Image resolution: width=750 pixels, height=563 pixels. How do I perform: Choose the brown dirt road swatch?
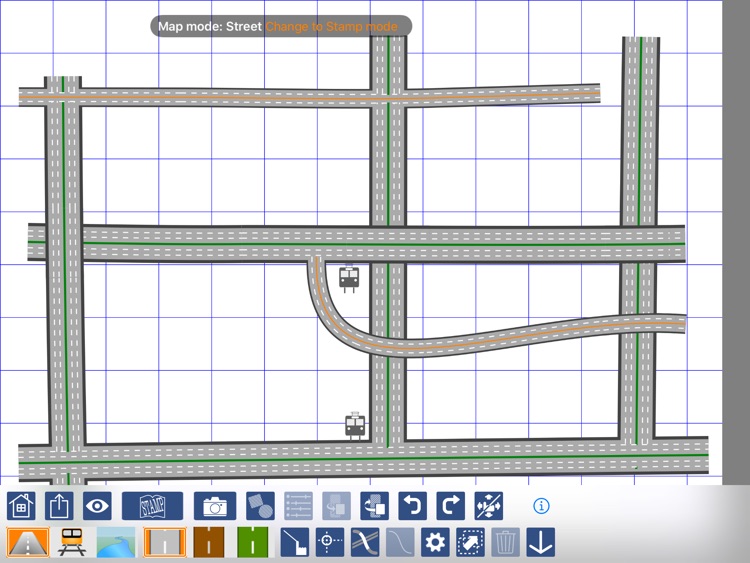click(x=209, y=543)
